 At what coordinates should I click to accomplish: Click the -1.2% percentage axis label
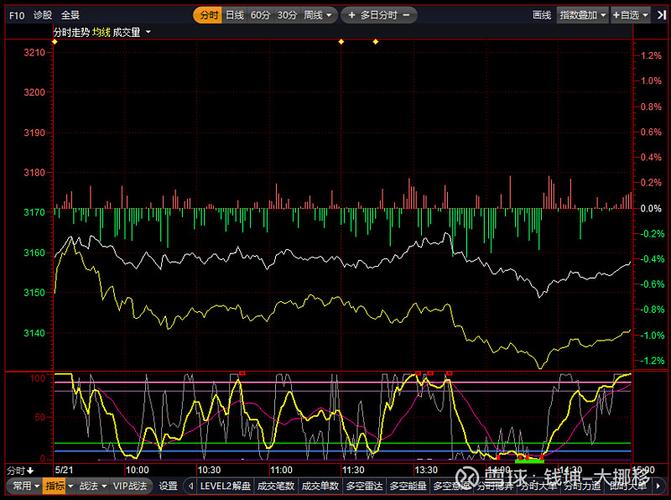point(651,360)
